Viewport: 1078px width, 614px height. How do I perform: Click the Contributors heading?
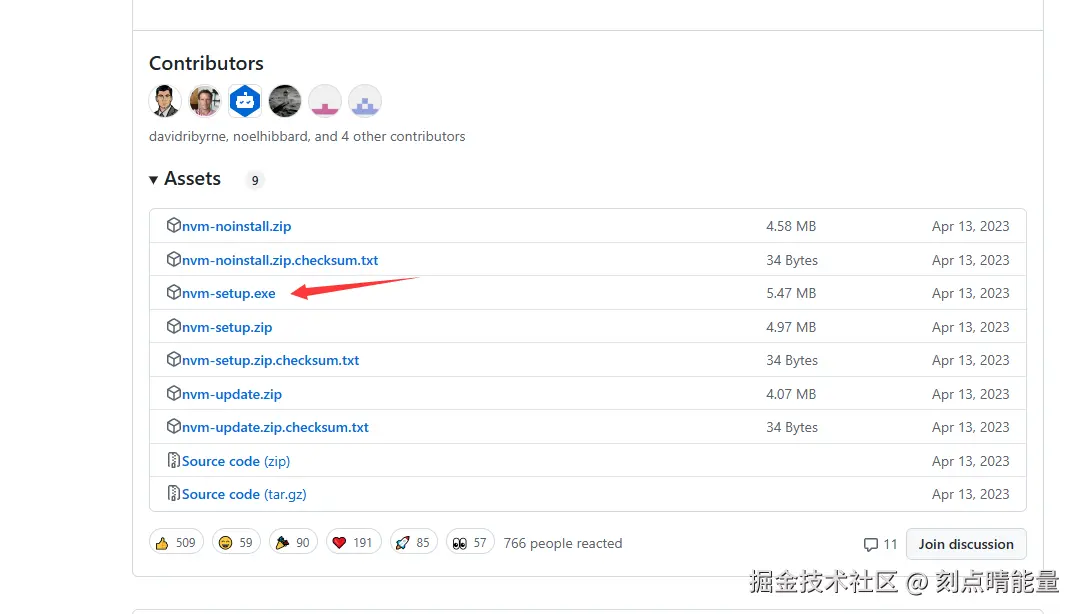point(206,63)
